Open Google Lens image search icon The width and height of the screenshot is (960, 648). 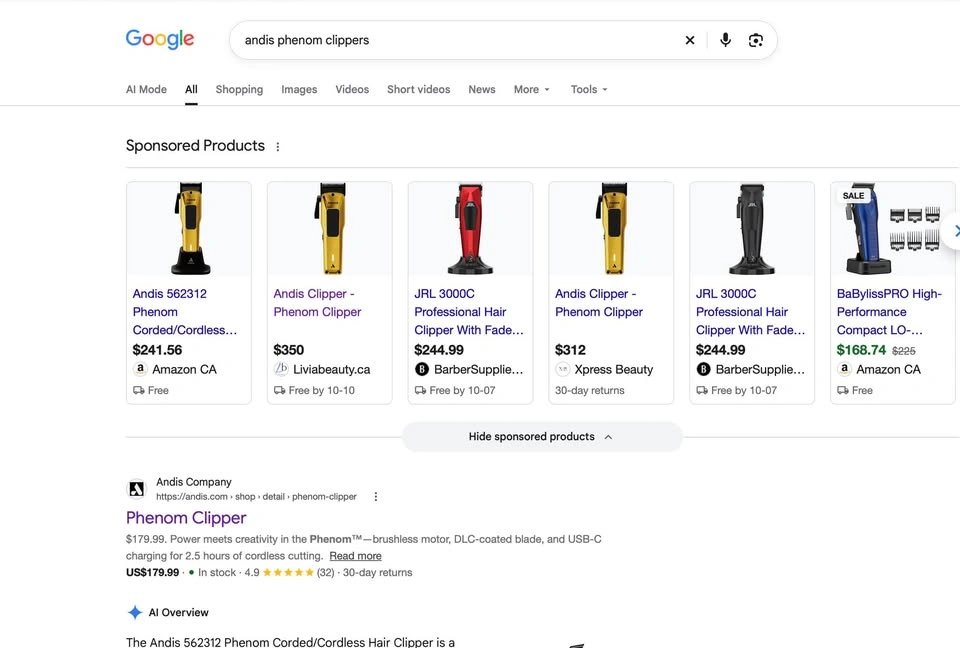[x=756, y=40]
